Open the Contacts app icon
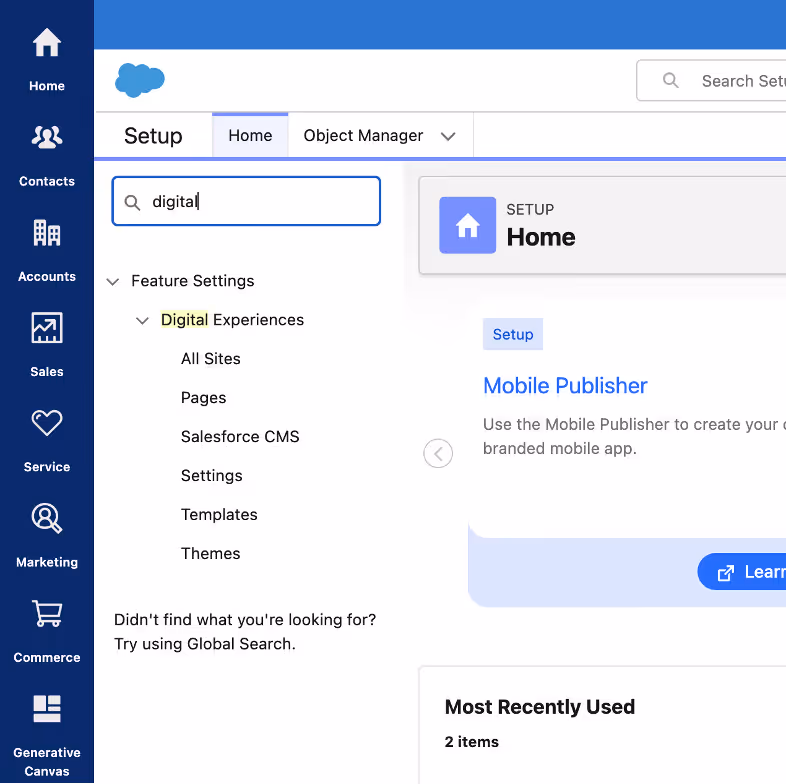 coord(47,137)
